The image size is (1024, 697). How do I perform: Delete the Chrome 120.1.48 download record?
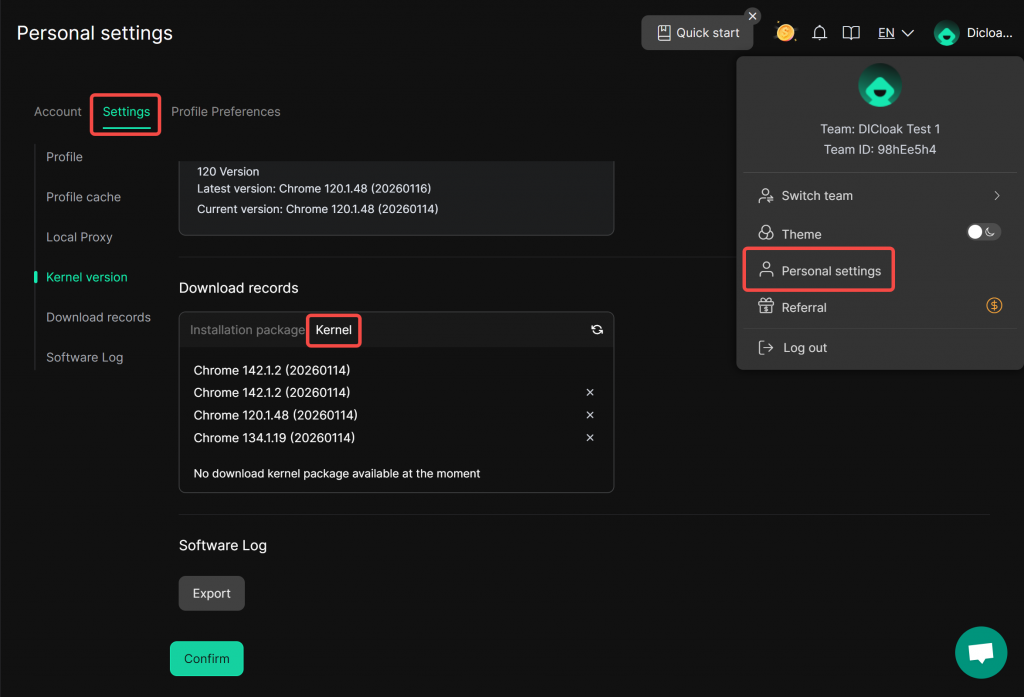590,415
